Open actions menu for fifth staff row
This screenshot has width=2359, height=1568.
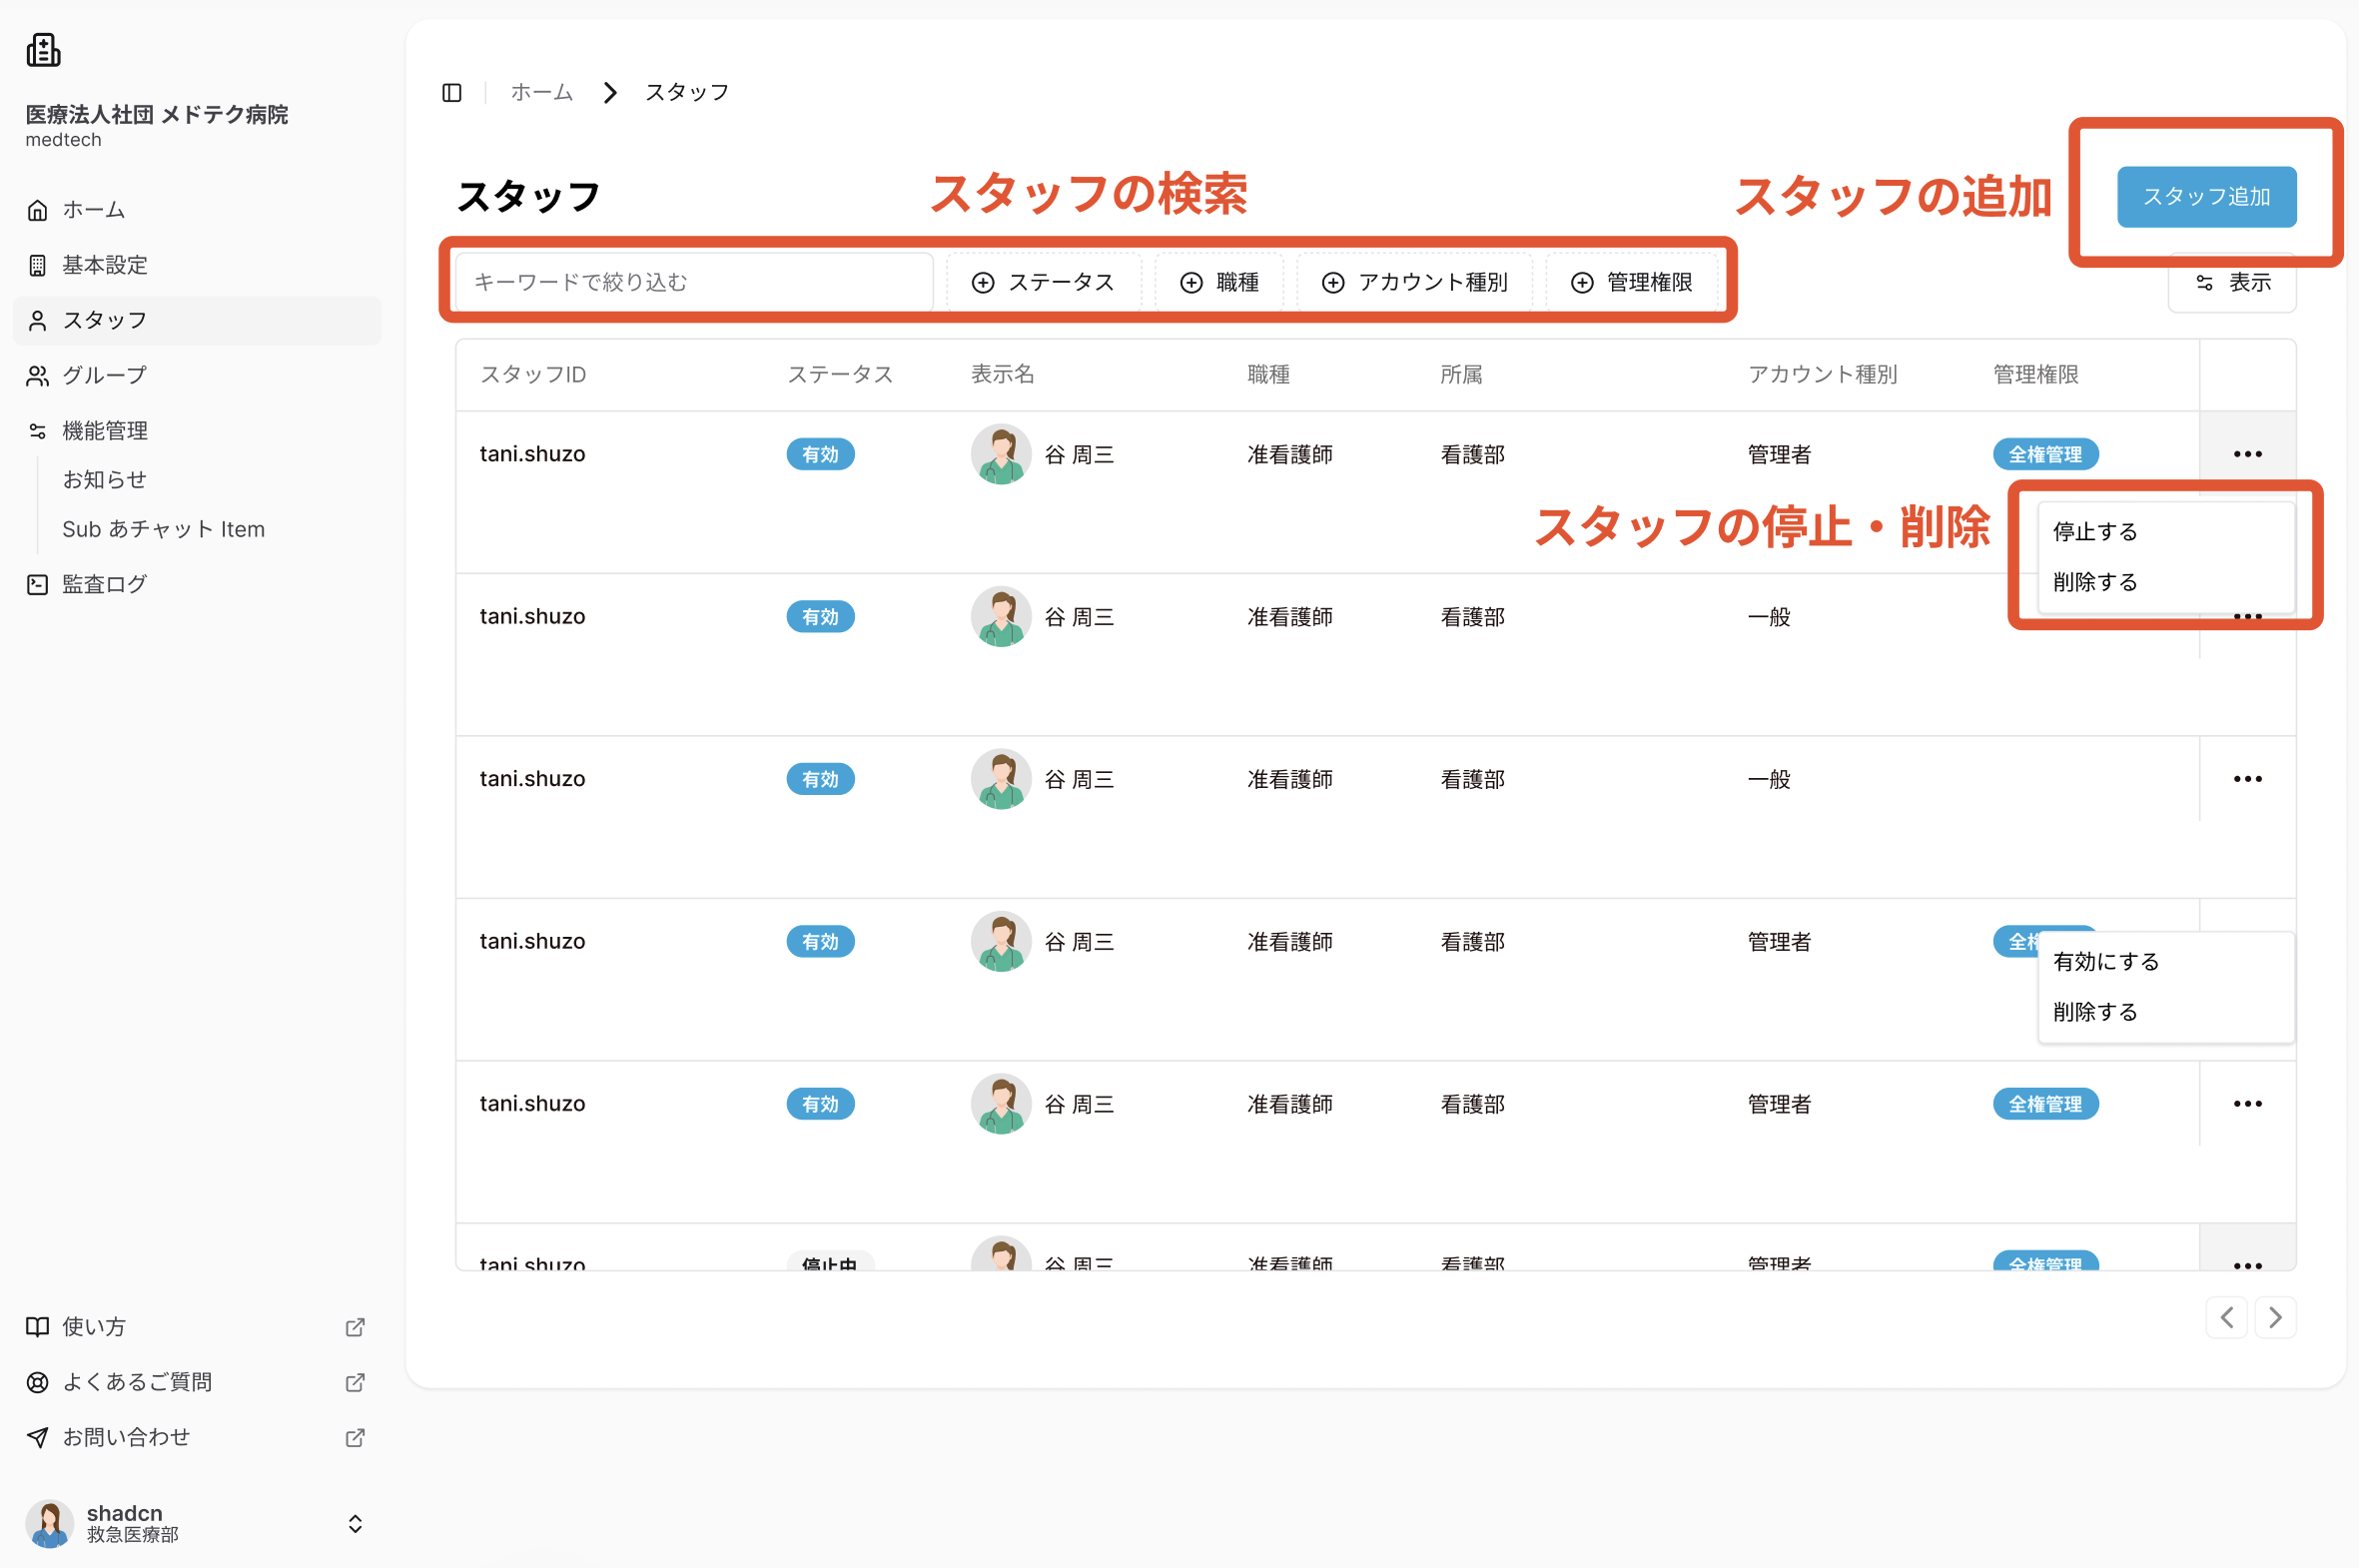[x=2247, y=1104]
